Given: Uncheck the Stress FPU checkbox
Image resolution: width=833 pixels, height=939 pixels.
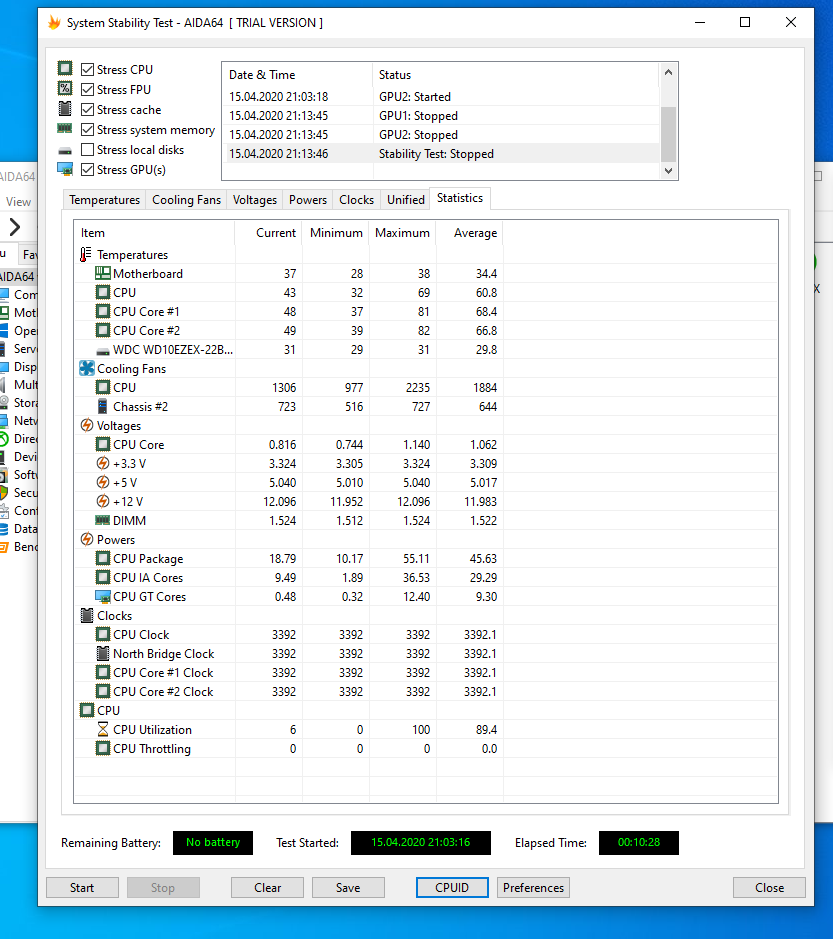Looking at the screenshot, I should (87, 90).
